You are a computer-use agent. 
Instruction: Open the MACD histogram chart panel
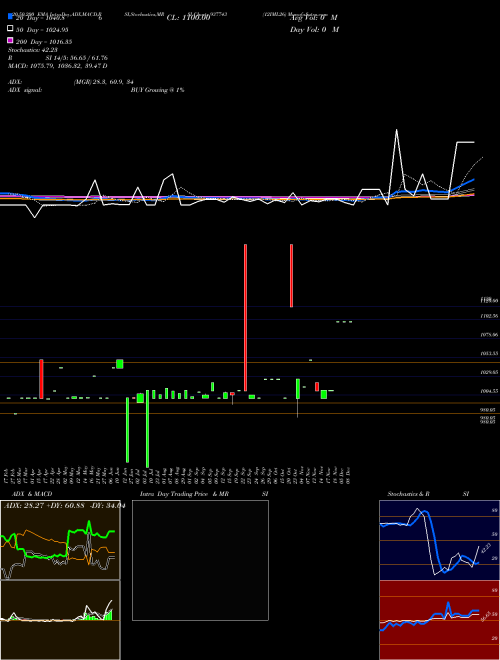[x=60, y=620]
